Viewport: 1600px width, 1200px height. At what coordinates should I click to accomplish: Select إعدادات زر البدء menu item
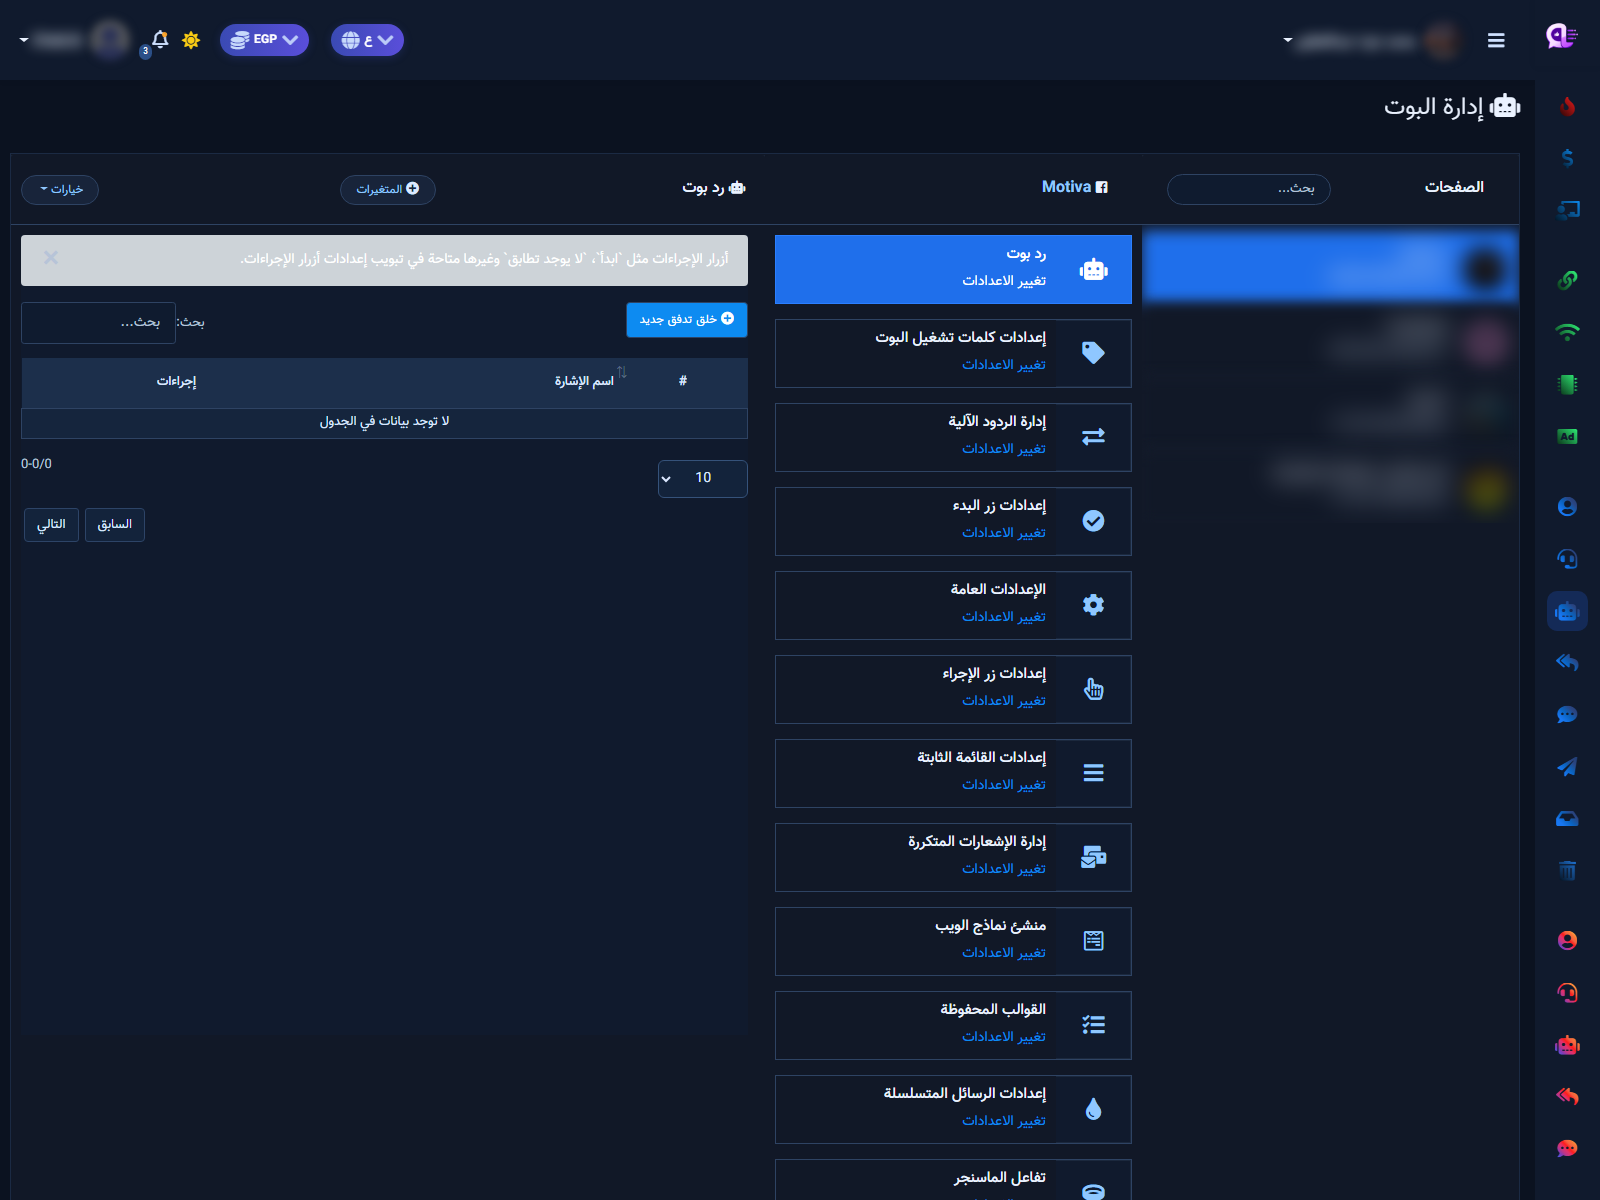953,521
